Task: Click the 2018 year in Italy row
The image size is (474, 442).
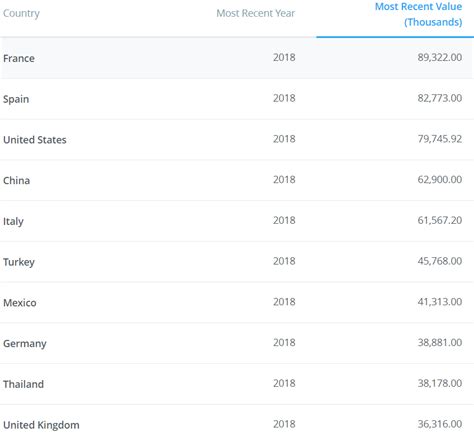Action: click(284, 220)
